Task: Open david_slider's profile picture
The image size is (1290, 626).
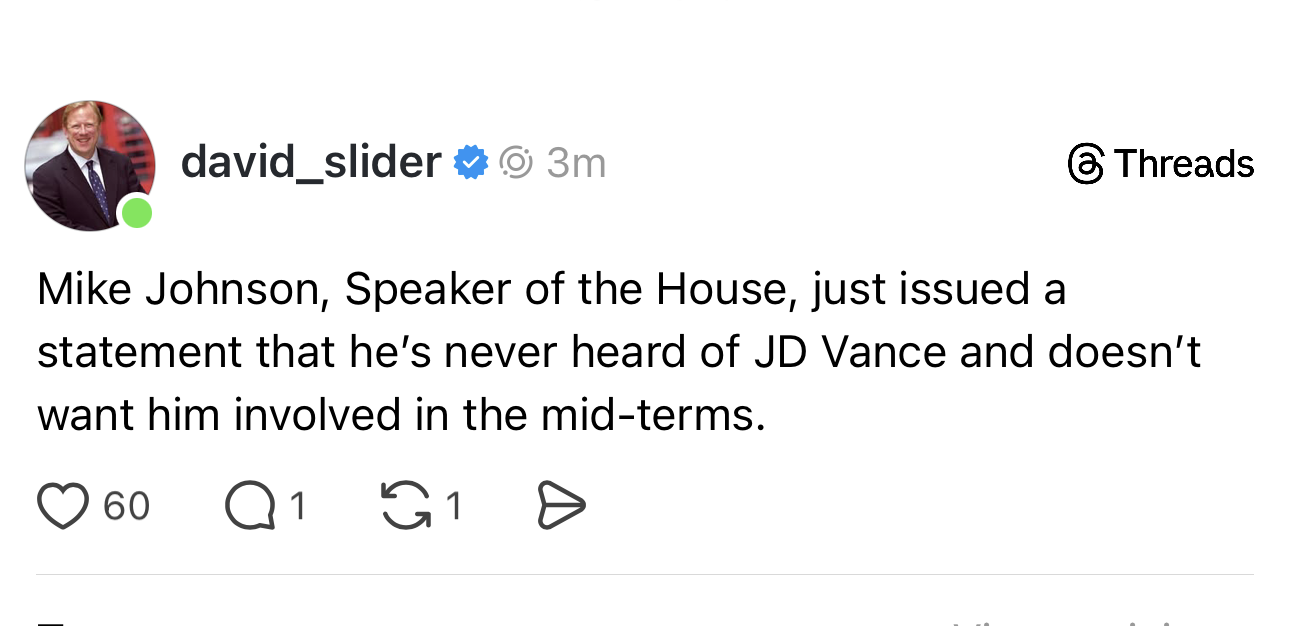Action: [88, 164]
